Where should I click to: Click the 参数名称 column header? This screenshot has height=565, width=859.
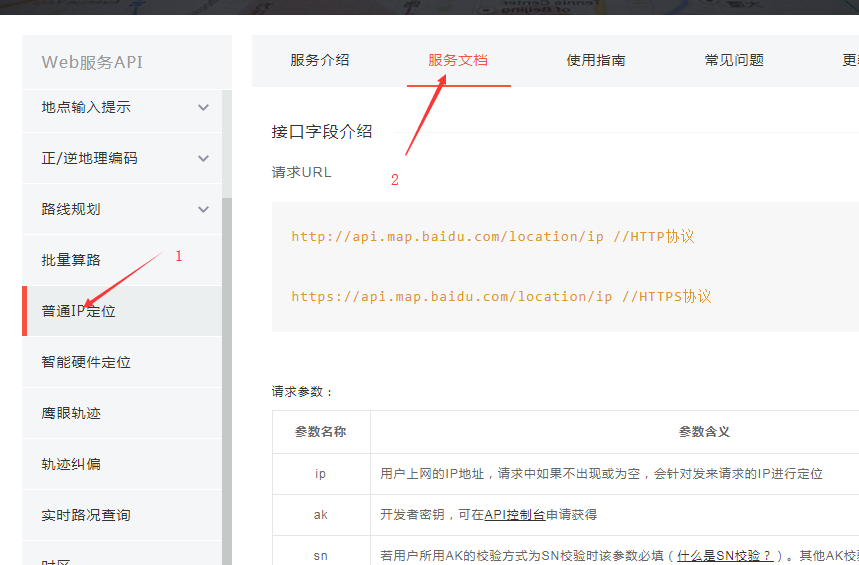[x=321, y=432]
